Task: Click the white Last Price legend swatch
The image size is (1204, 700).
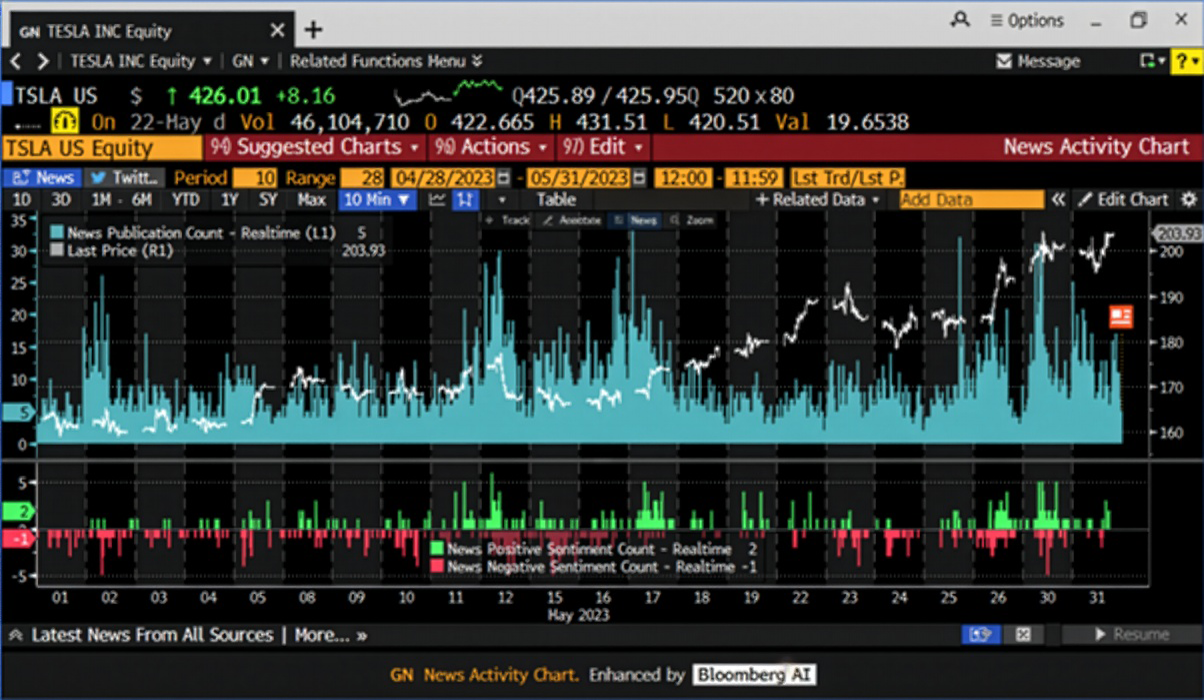Action: 58,250
